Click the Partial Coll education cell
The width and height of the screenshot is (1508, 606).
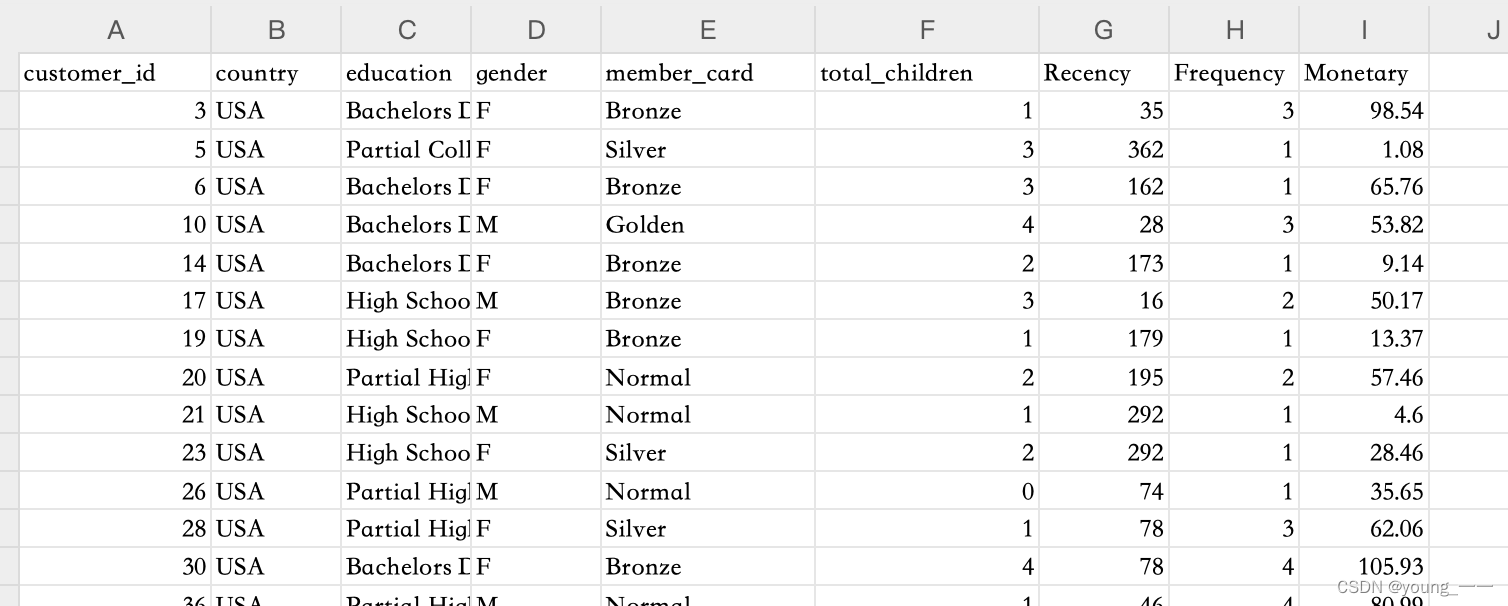click(406, 149)
